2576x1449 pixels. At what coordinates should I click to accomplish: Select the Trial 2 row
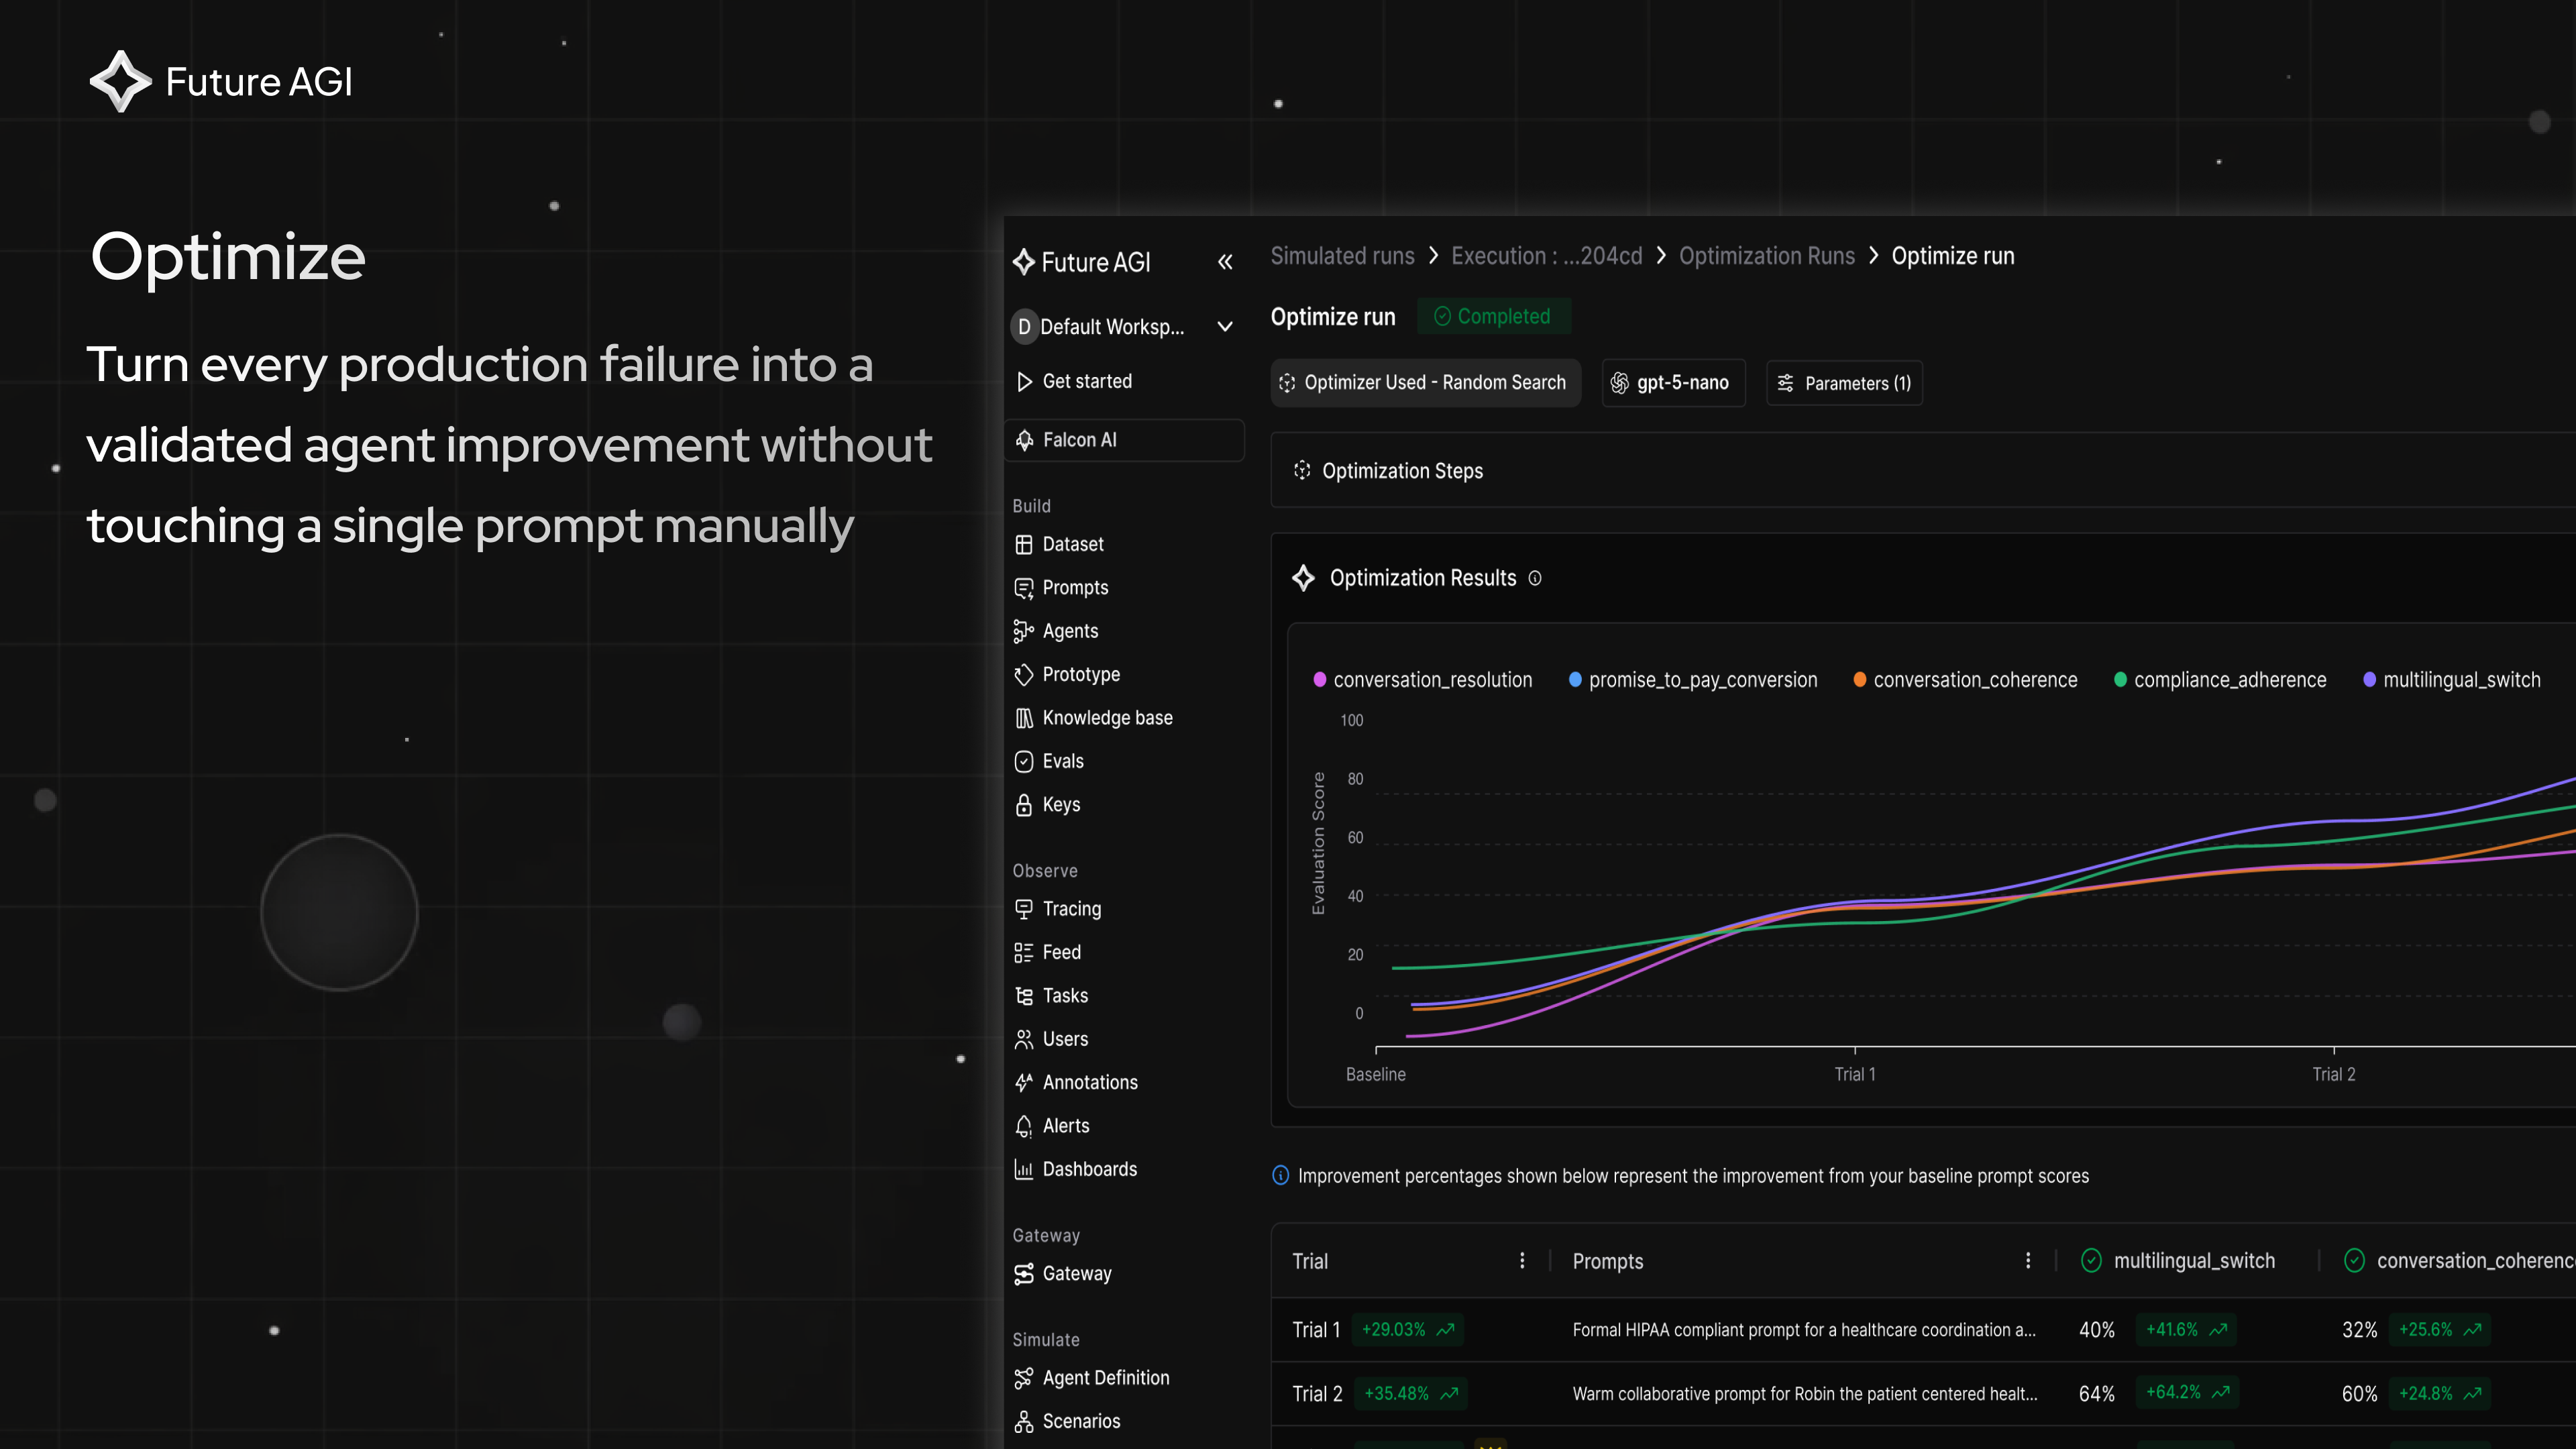1923,1394
